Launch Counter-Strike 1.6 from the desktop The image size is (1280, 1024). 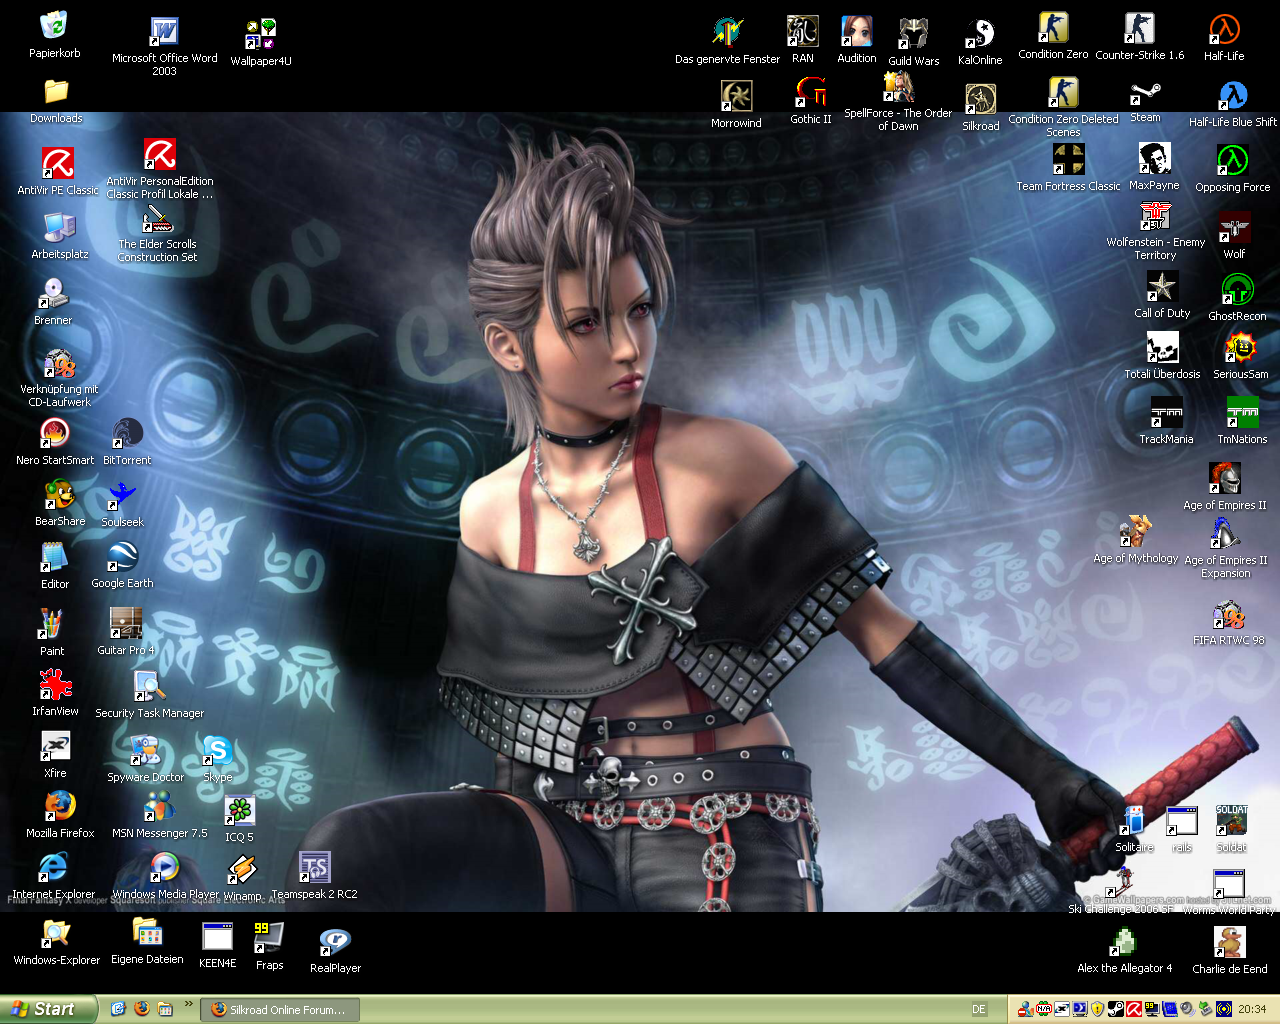pos(1139,30)
